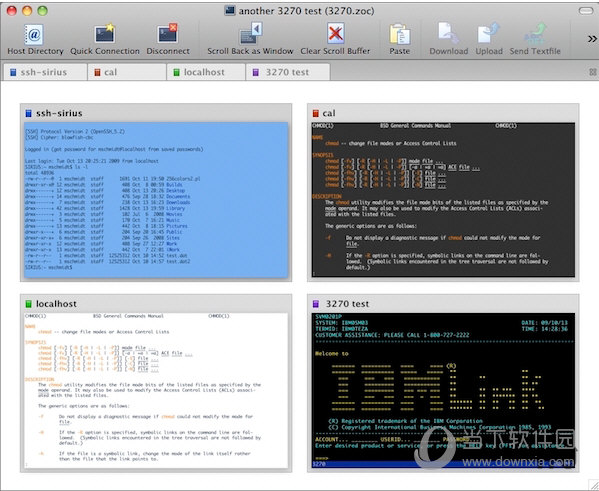Select the ssh-sirius session thumbnail
The width and height of the screenshot is (599, 491).
(x=156, y=193)
